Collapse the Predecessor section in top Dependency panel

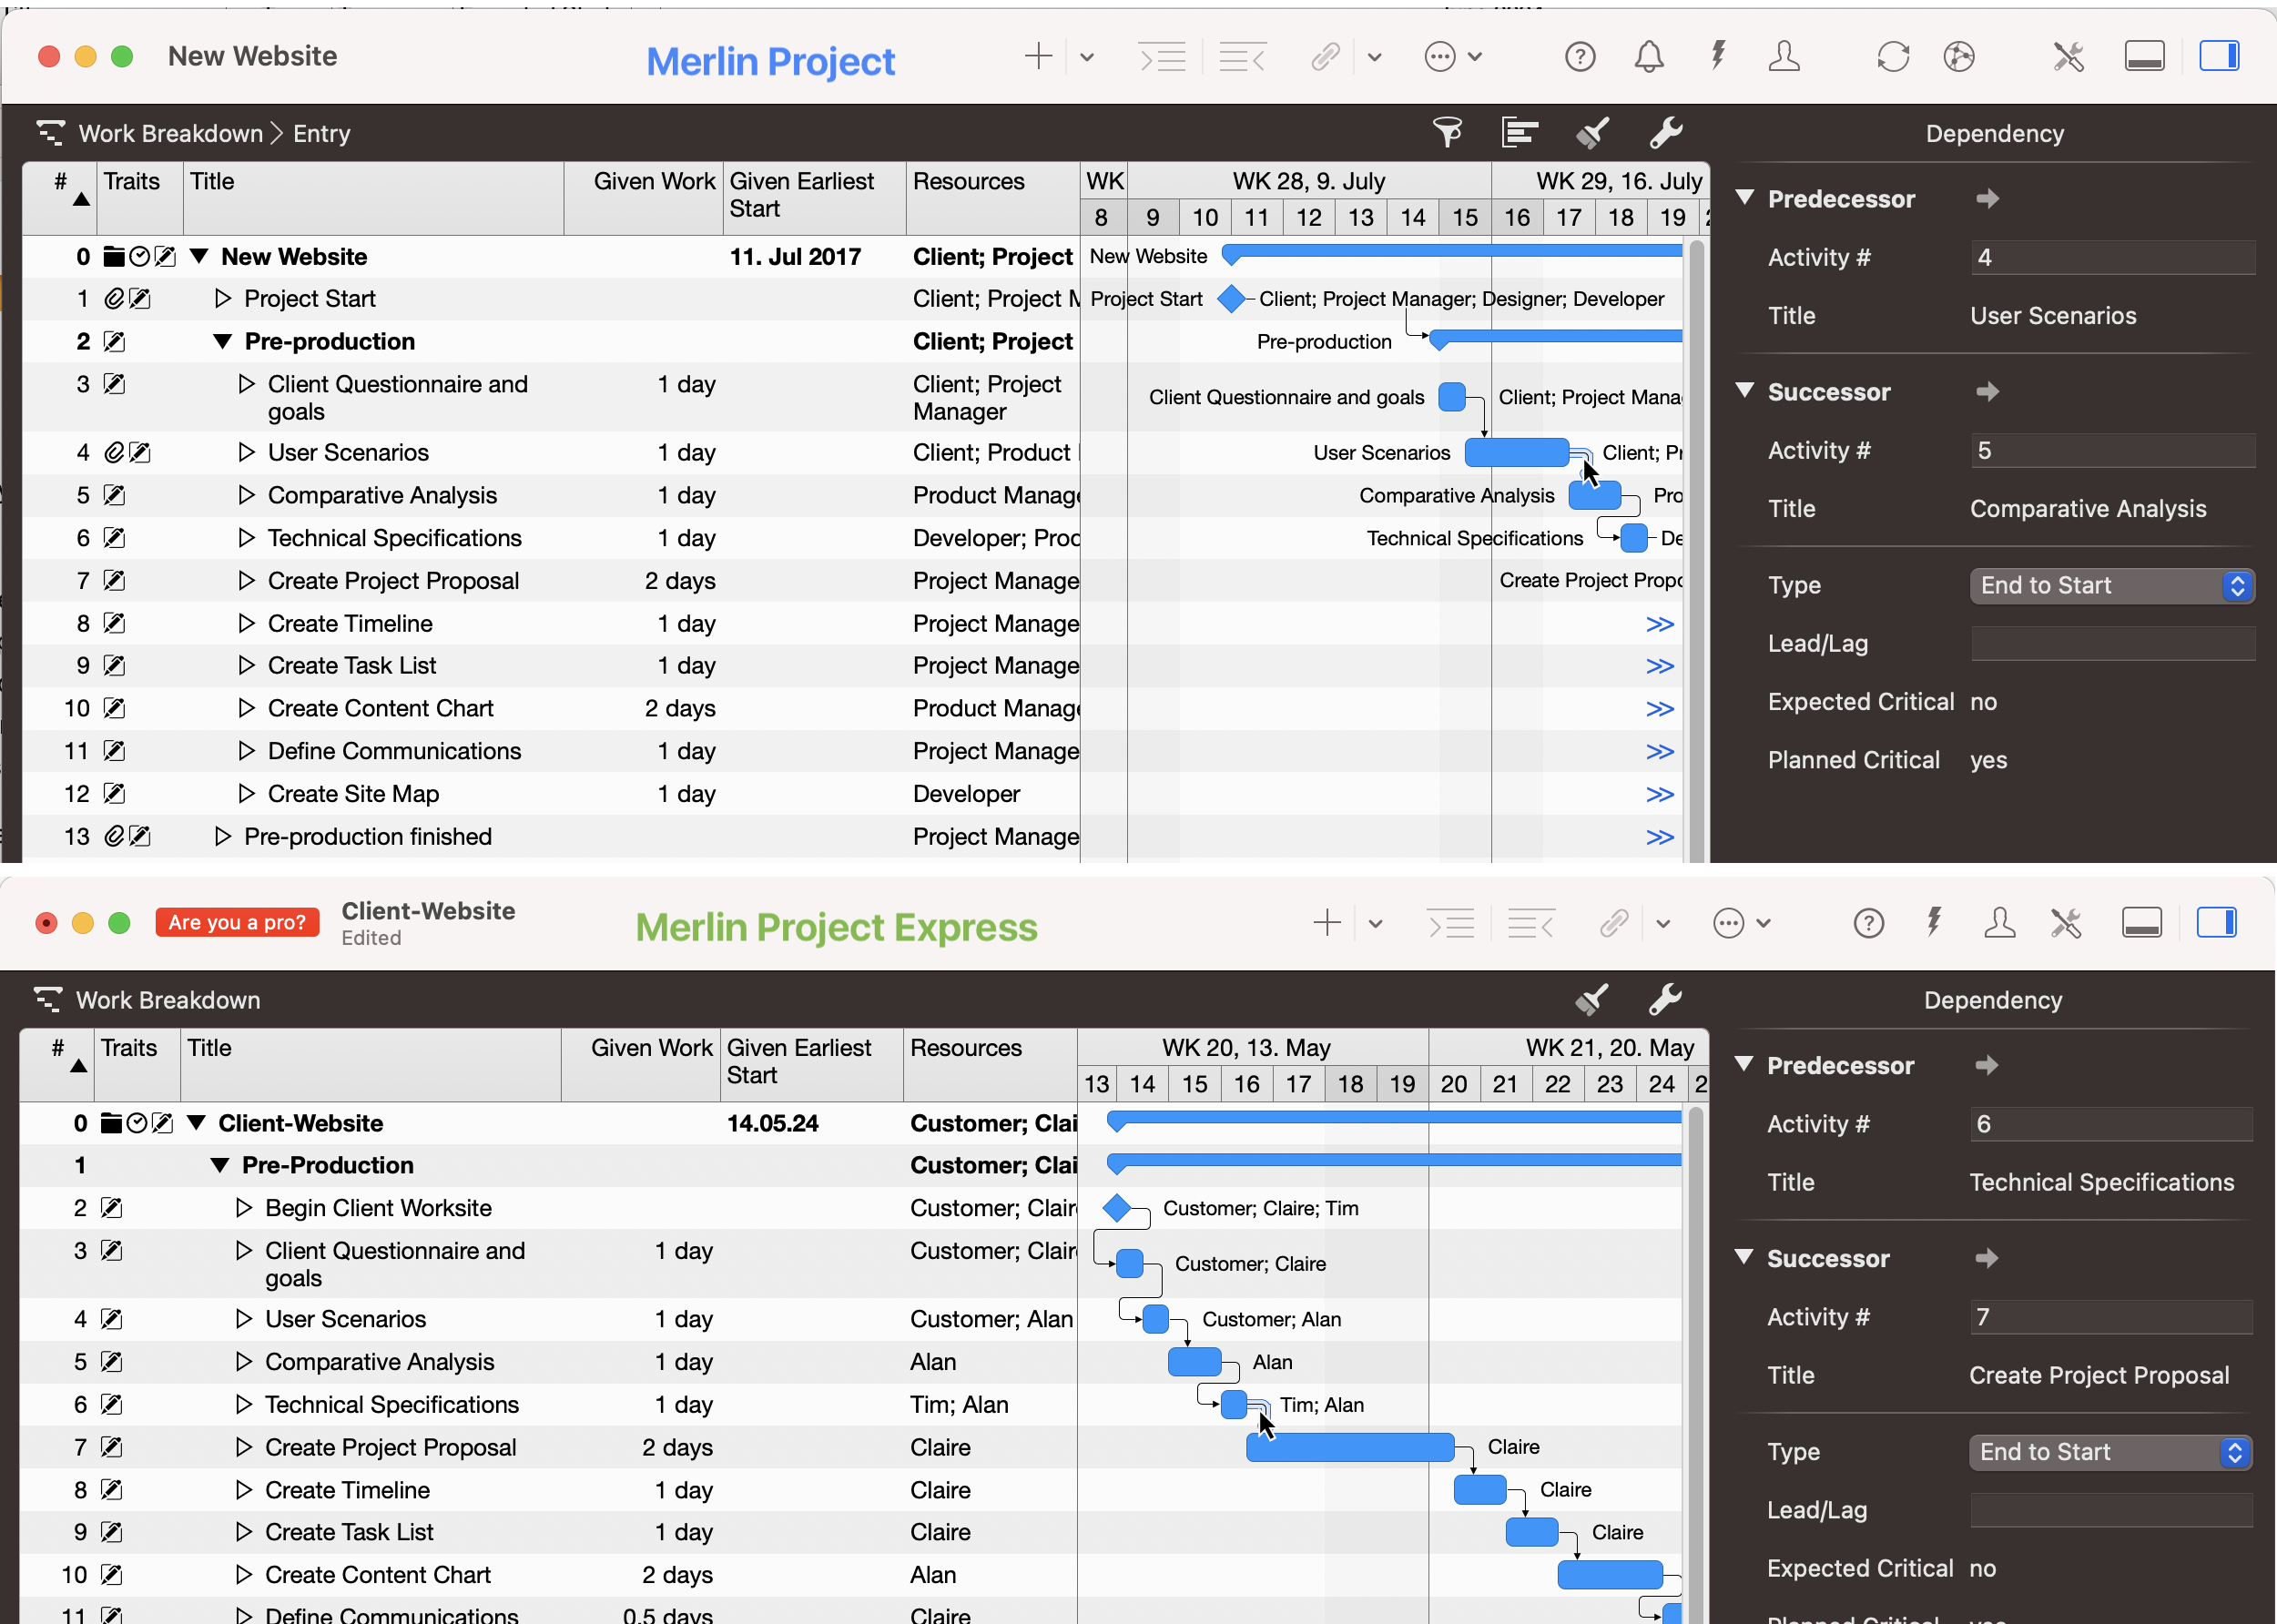click(1745, 198)
